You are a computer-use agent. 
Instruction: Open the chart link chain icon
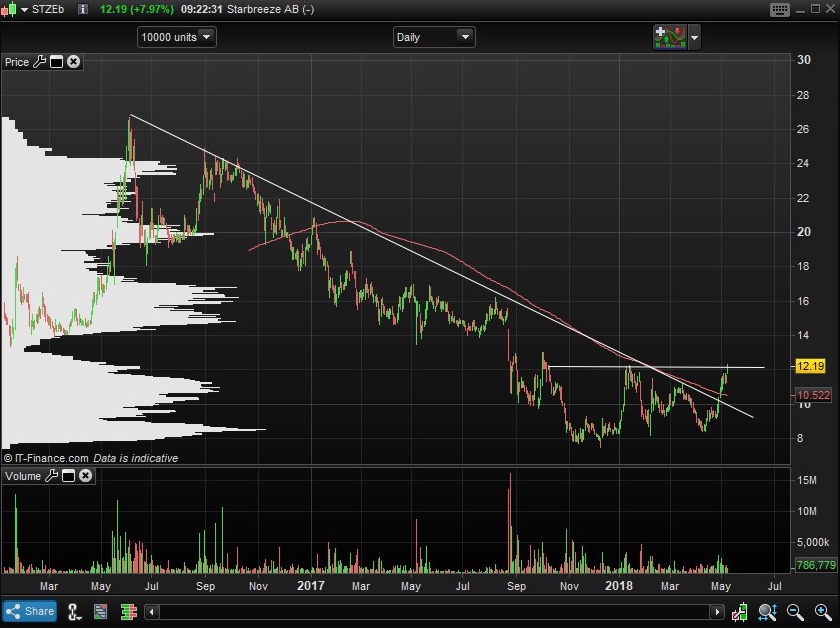[x=74, y=611]
